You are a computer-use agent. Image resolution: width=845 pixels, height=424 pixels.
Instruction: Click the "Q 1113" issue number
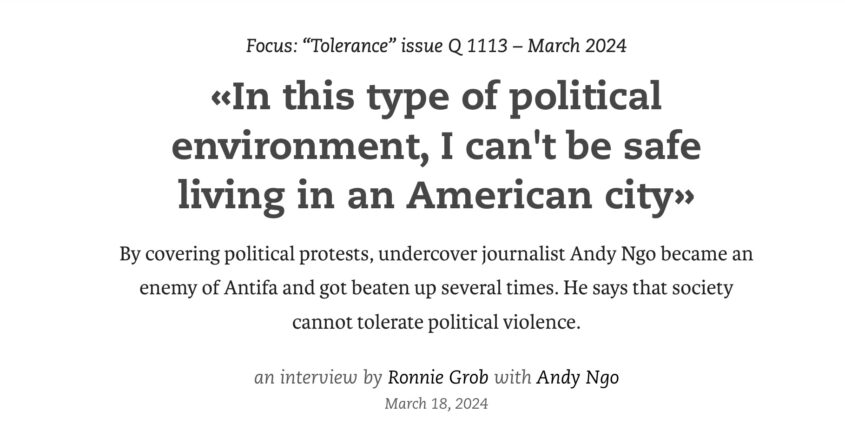477,46
